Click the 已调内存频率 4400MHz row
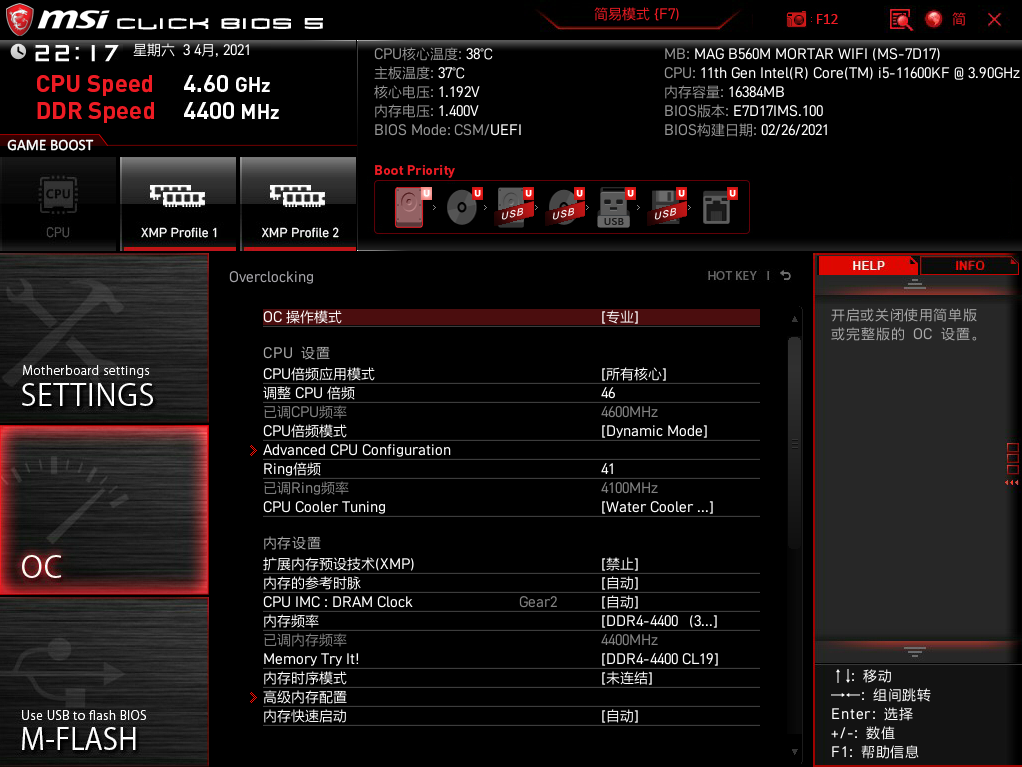1022x767 pixels. click(511, 640)
